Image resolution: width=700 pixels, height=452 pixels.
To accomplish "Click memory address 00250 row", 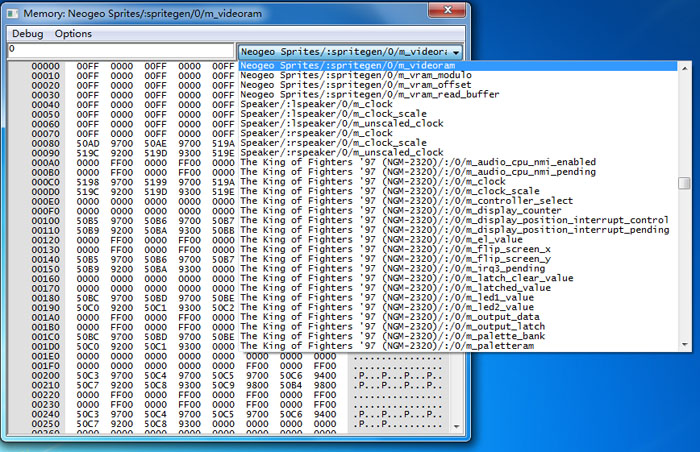I will tap(46, 424).
